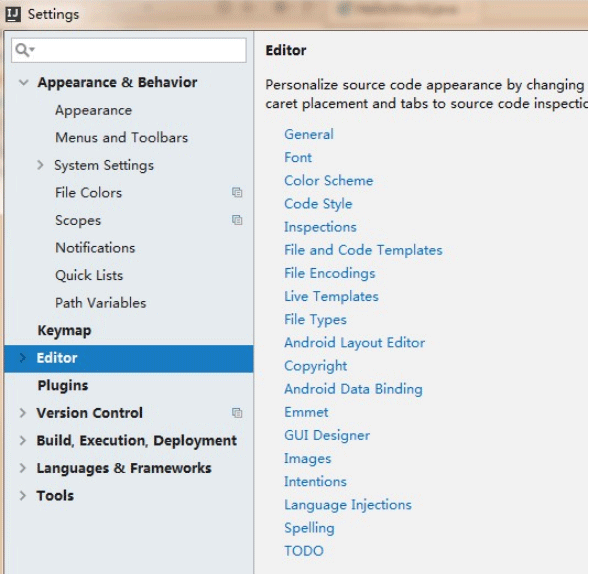Expand the Version Control node
The width and height of the screenshot is (589, 574).
[23, 413]
